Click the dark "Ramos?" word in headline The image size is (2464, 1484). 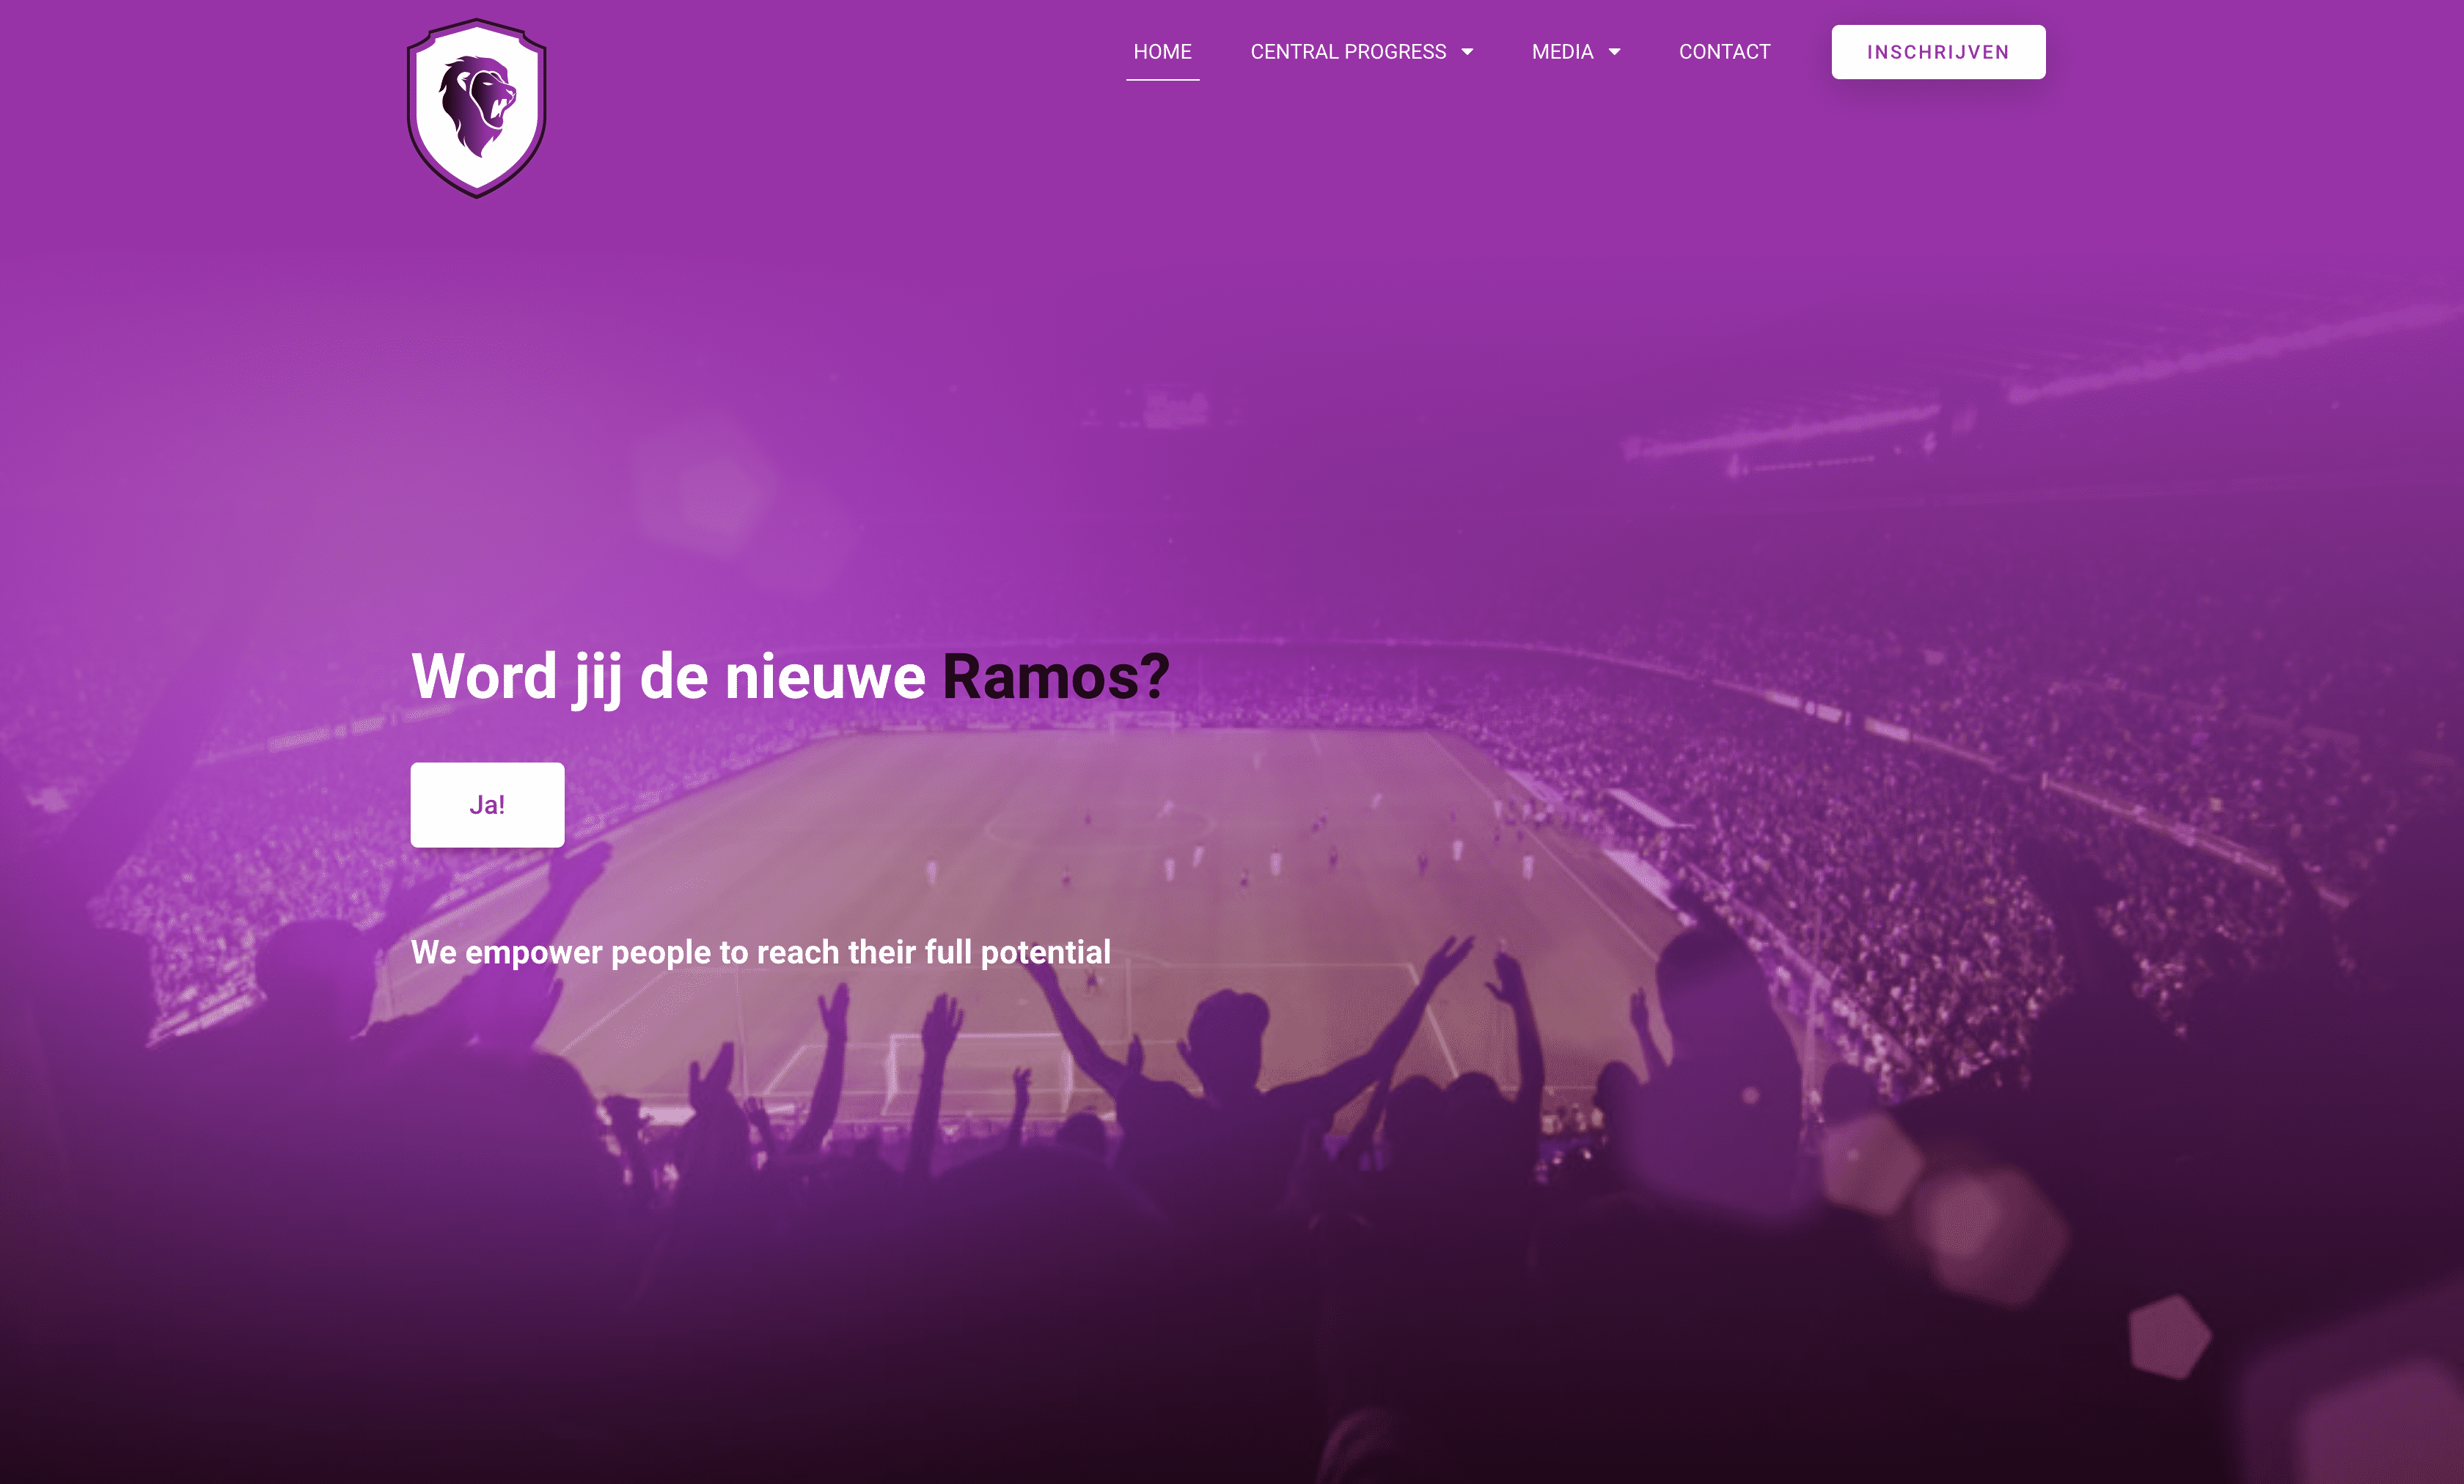pos(1056,677)
